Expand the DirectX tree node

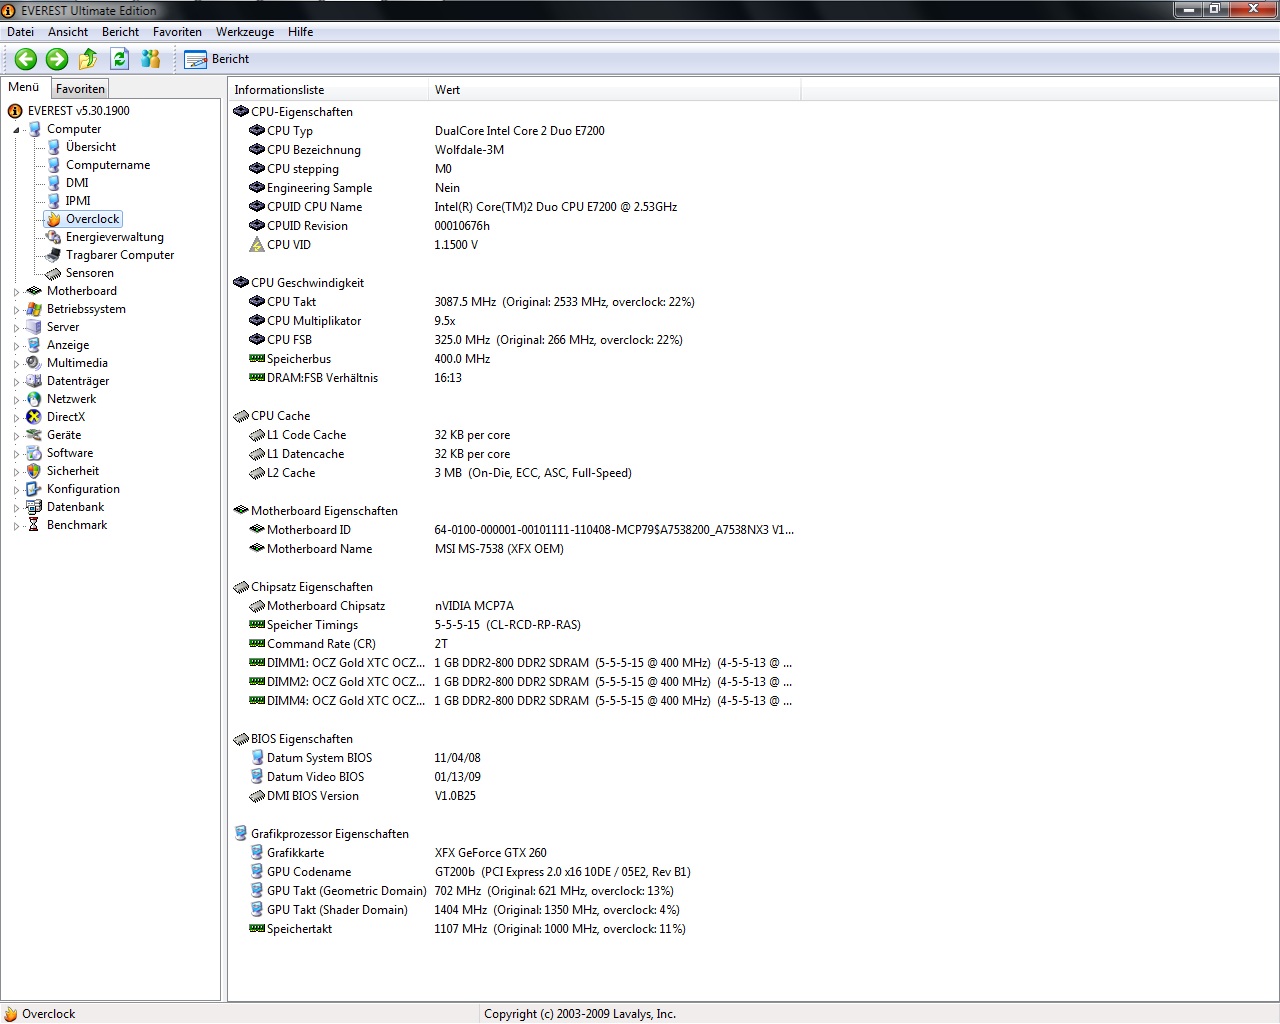click(16, 418)
